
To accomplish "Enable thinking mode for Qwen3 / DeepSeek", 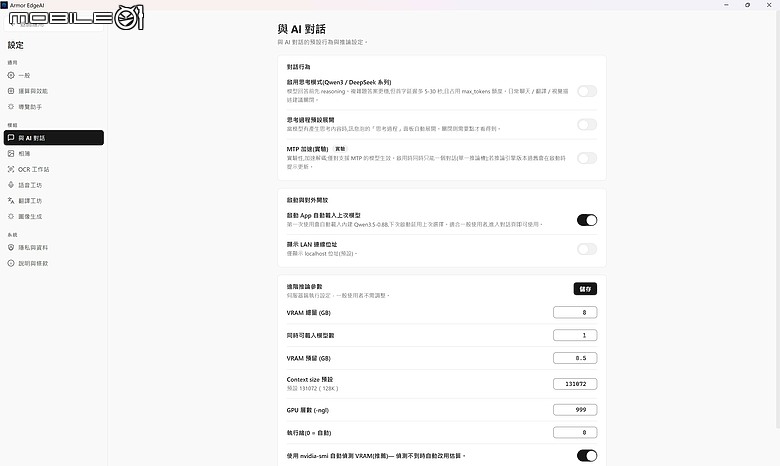I will point(587,91).
